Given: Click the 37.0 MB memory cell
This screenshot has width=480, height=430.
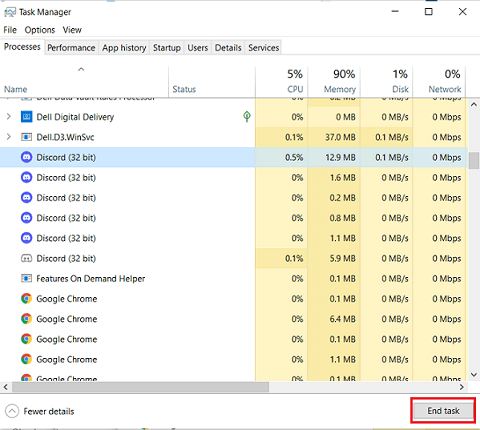Looking at the screenshot, I should click(334, 137).
